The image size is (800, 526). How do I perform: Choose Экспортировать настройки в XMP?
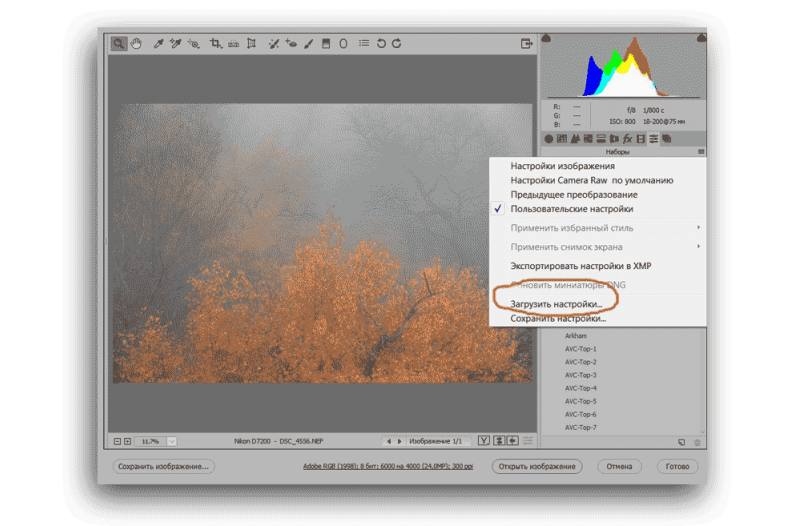[598, 266]
